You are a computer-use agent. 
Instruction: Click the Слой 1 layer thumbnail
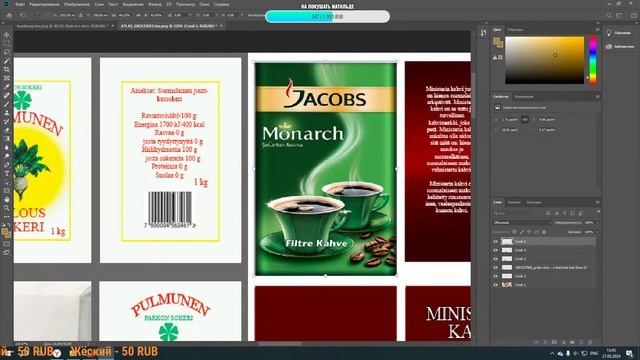[x=507, y=284]
